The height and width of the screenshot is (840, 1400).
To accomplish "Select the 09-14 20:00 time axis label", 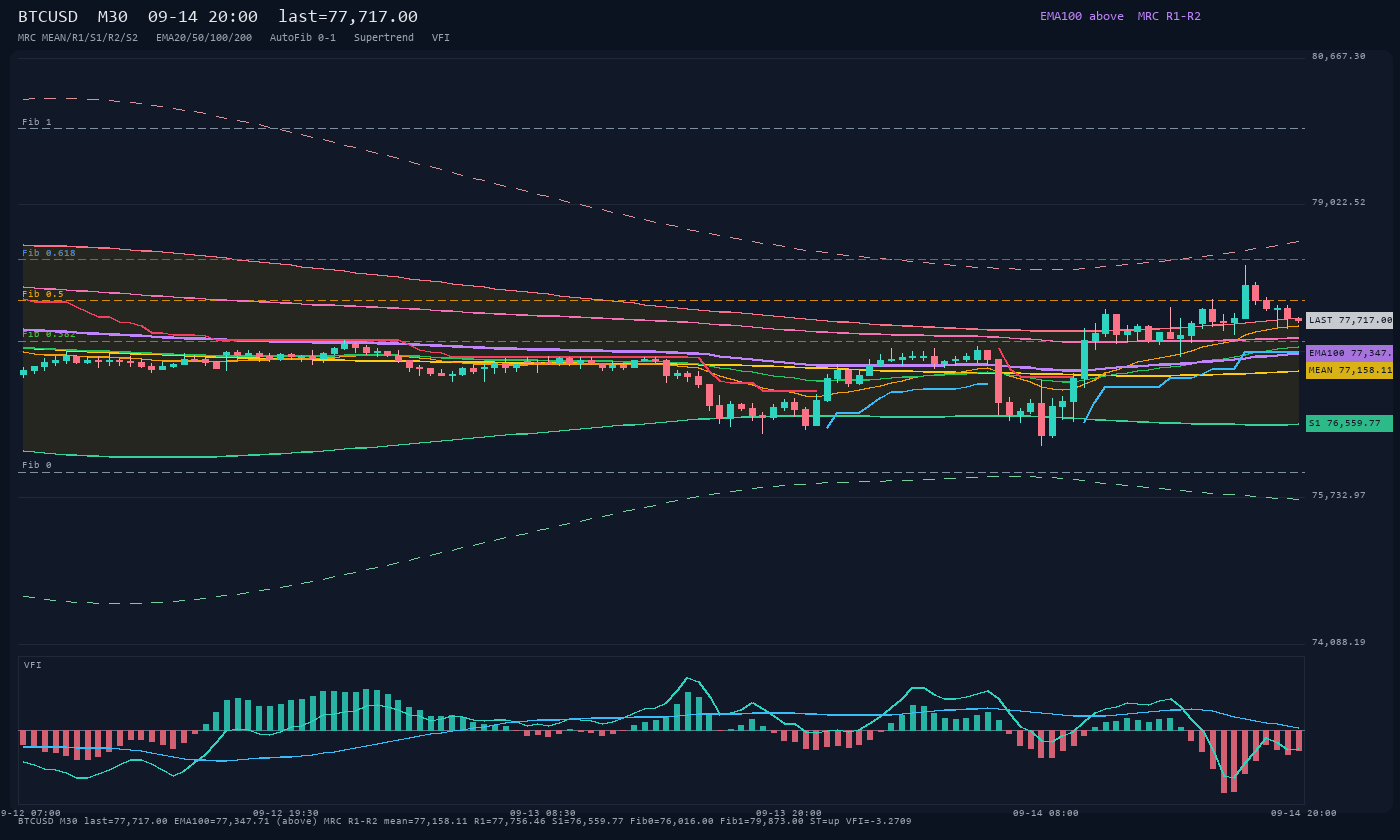I will click(1304, 813).
